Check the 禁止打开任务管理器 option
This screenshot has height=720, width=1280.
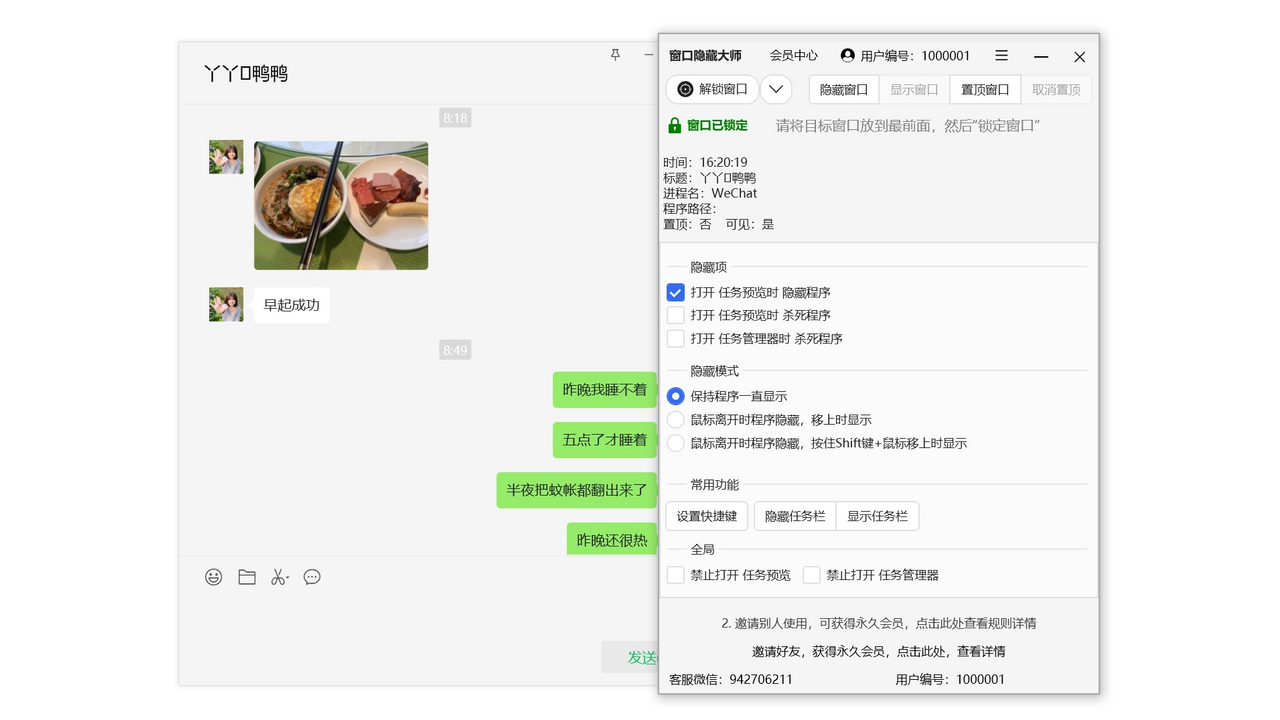point(812,575)
